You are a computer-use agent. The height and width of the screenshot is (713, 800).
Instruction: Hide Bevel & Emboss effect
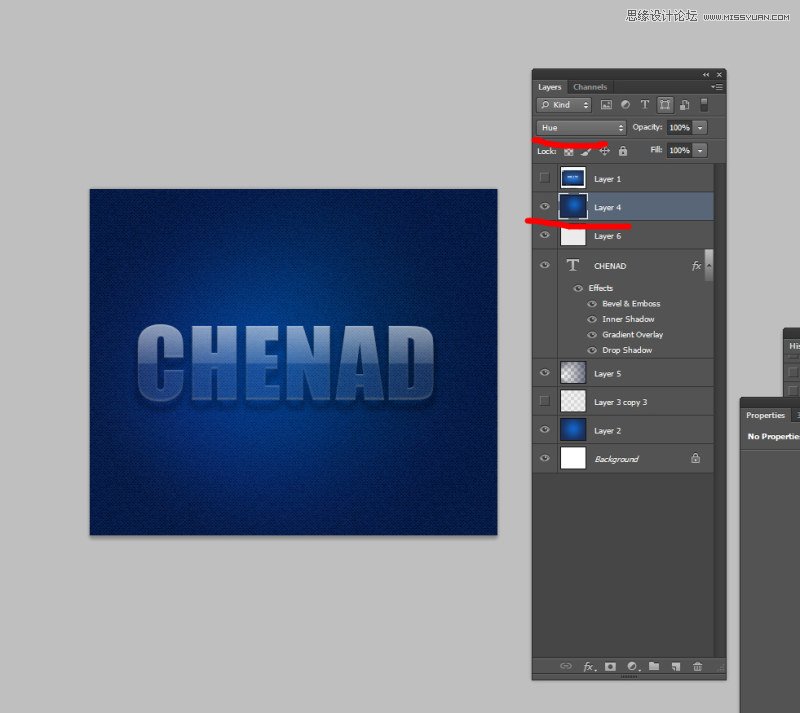coord(592,304)
